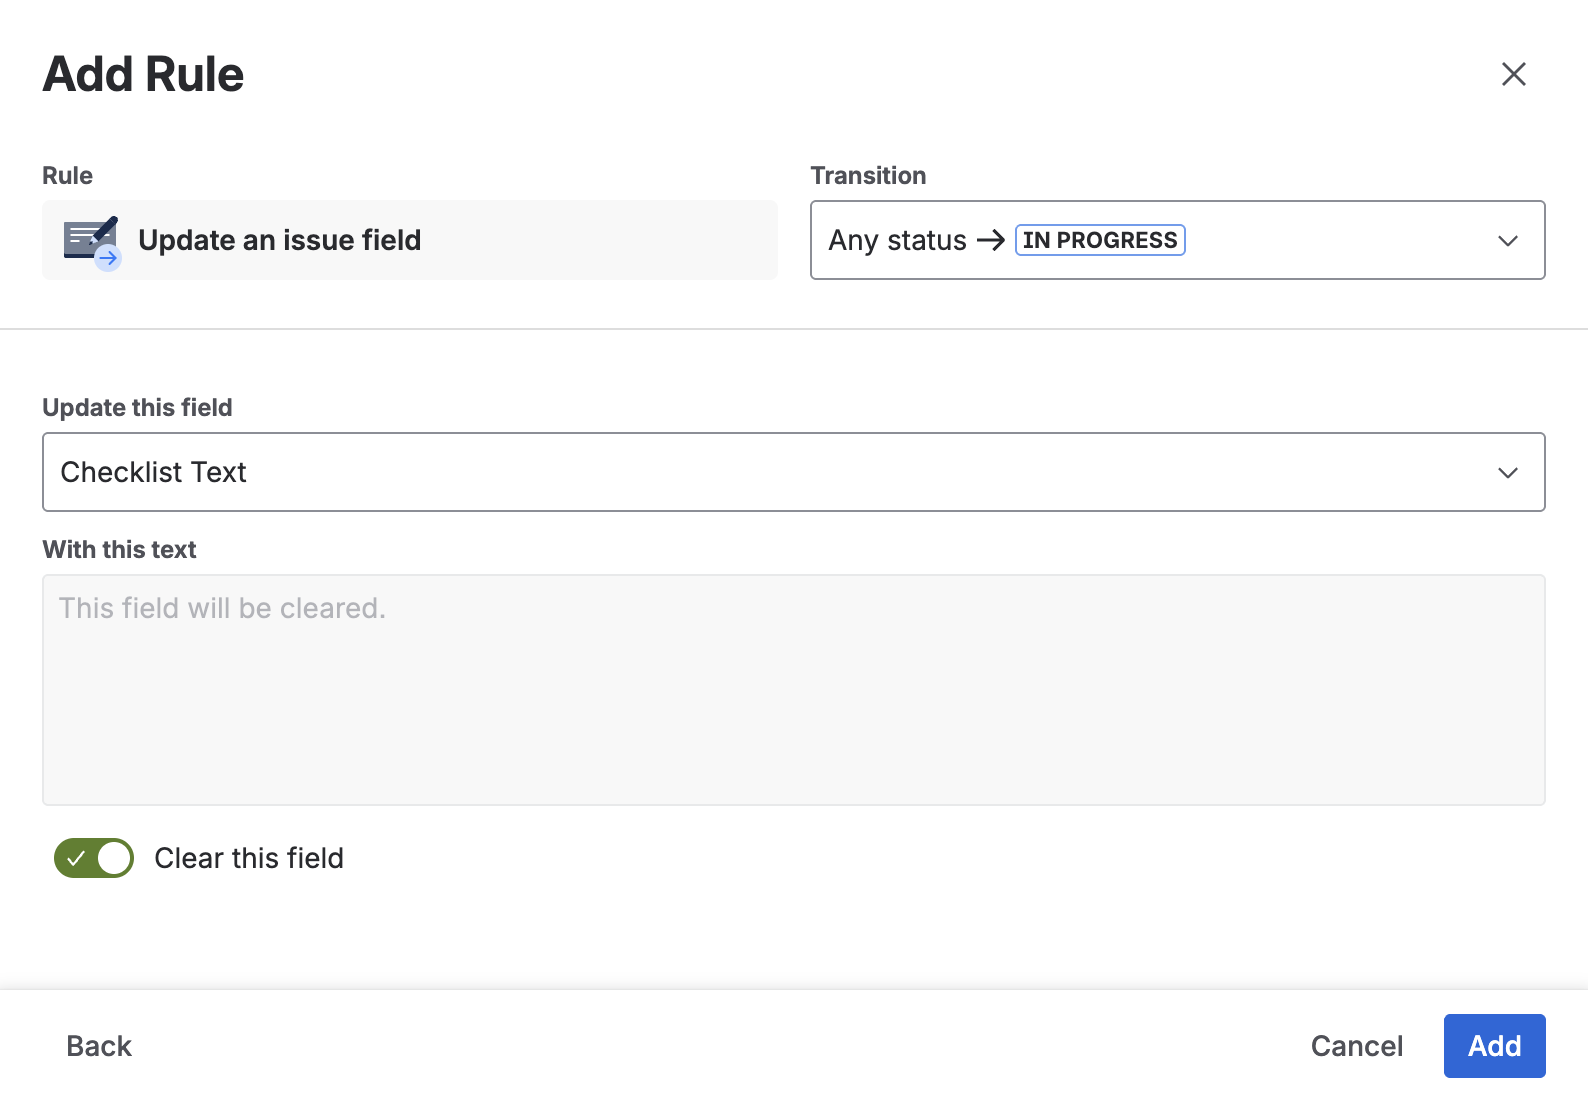Close the Add Rule dialog with X

[1513, 74]
